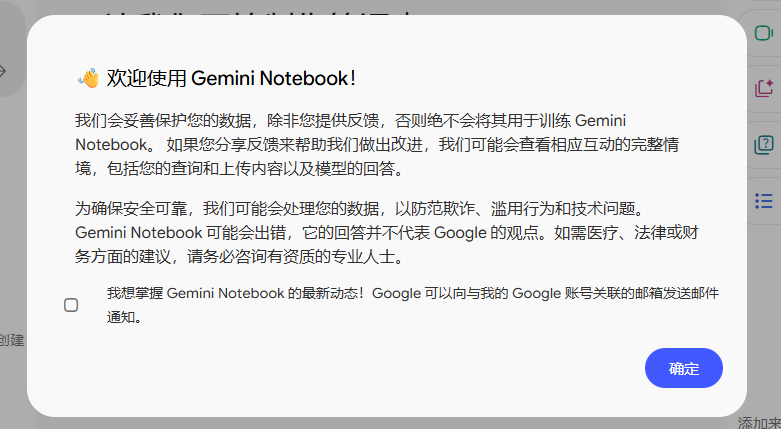Image resolution: width=781 pixels, height=429 pixels.
Task: Click the paragraph starting '为确保安全可靠'
Action: coord(386,233)
